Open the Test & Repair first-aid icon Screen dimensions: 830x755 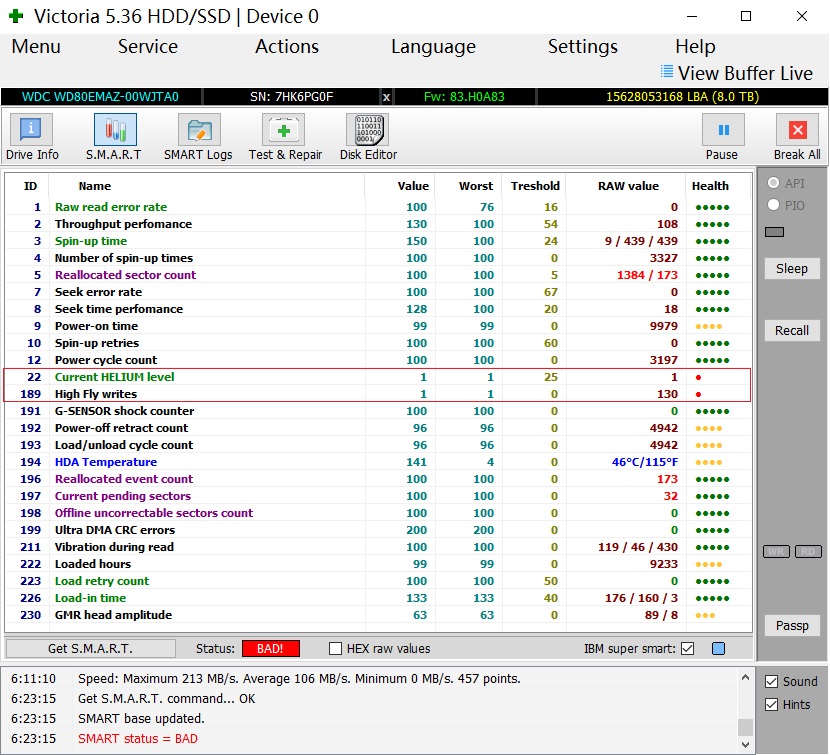click(284, 130)
